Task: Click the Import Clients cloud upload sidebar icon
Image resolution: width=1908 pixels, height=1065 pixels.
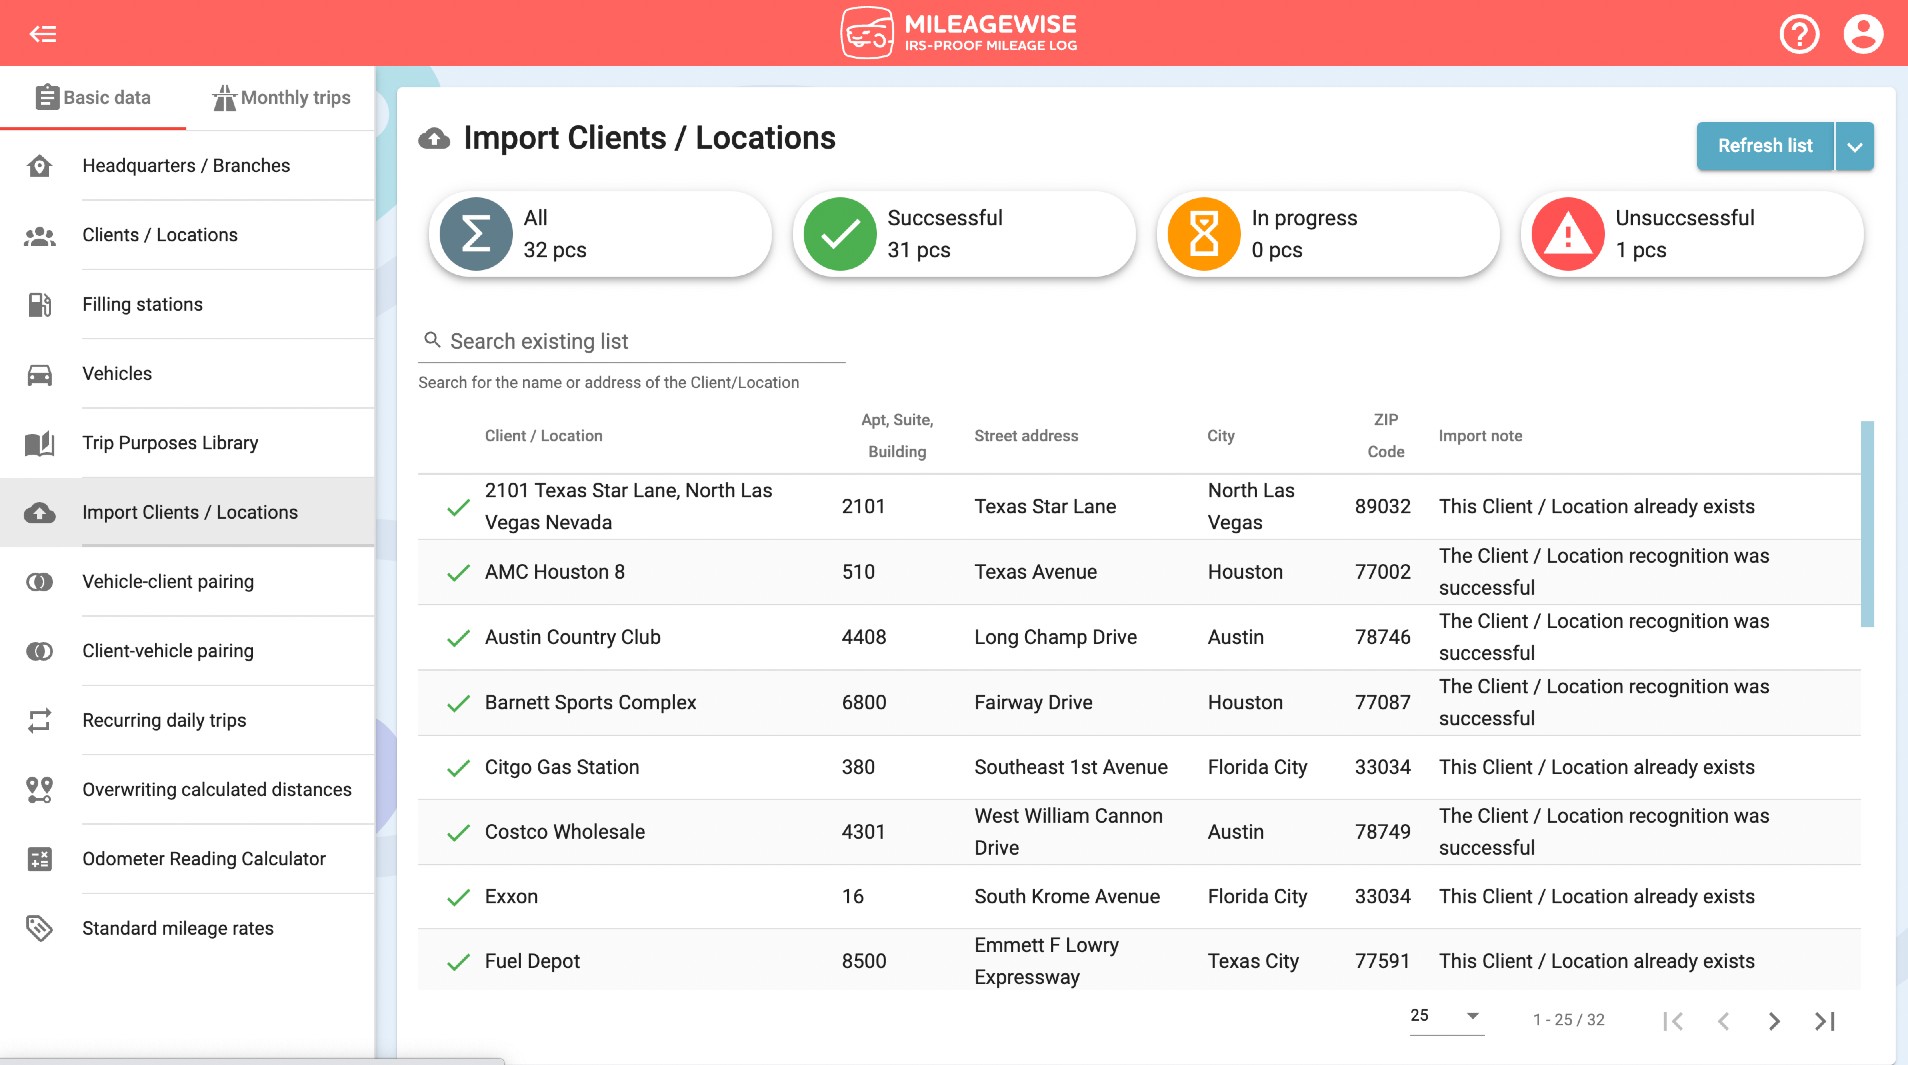Action: [x=39, y=513]
